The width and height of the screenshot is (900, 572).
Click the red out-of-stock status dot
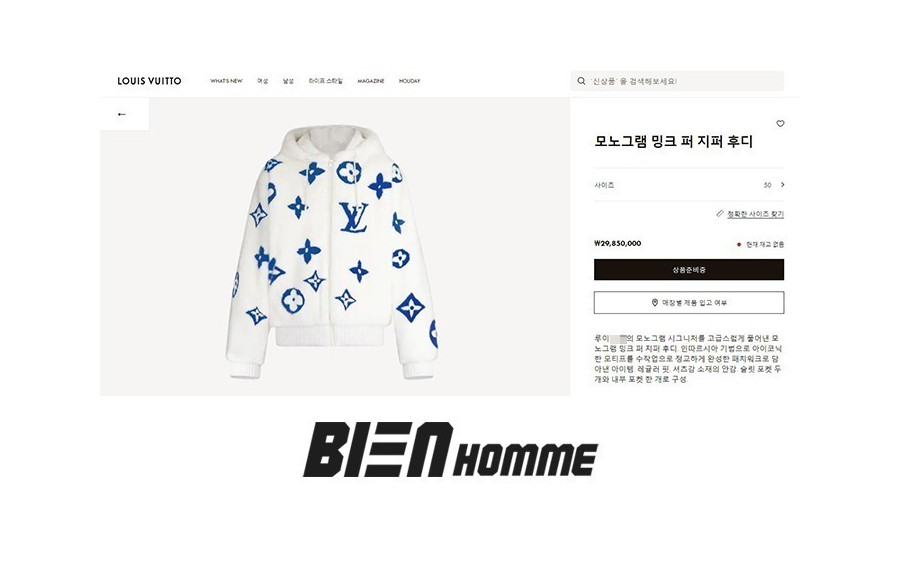[739, 244]
